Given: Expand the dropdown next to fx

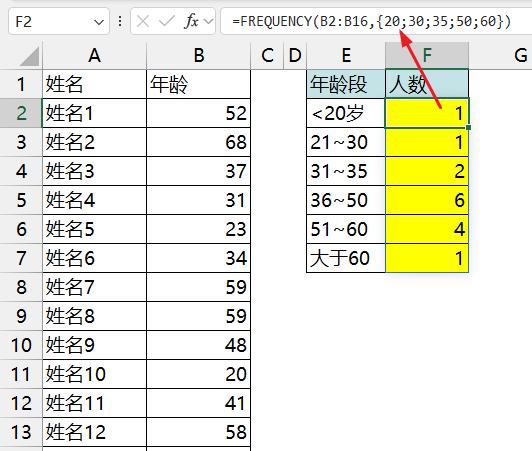Looking at the screenshot, I should [x=209, y=22].
